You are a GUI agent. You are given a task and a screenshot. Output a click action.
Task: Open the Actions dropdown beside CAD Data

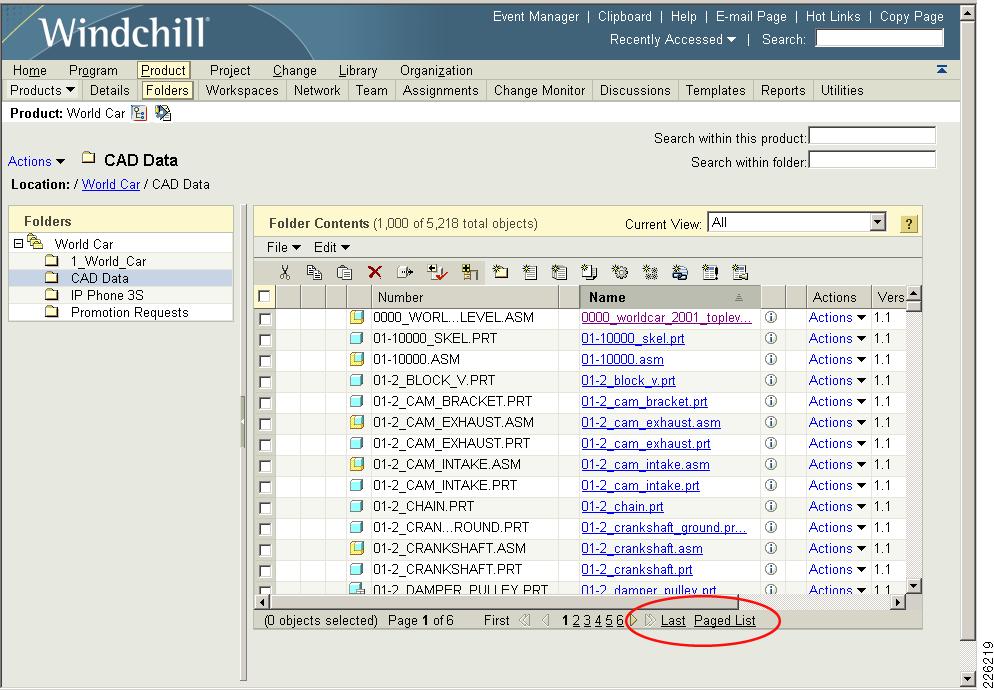pos(36,161)
